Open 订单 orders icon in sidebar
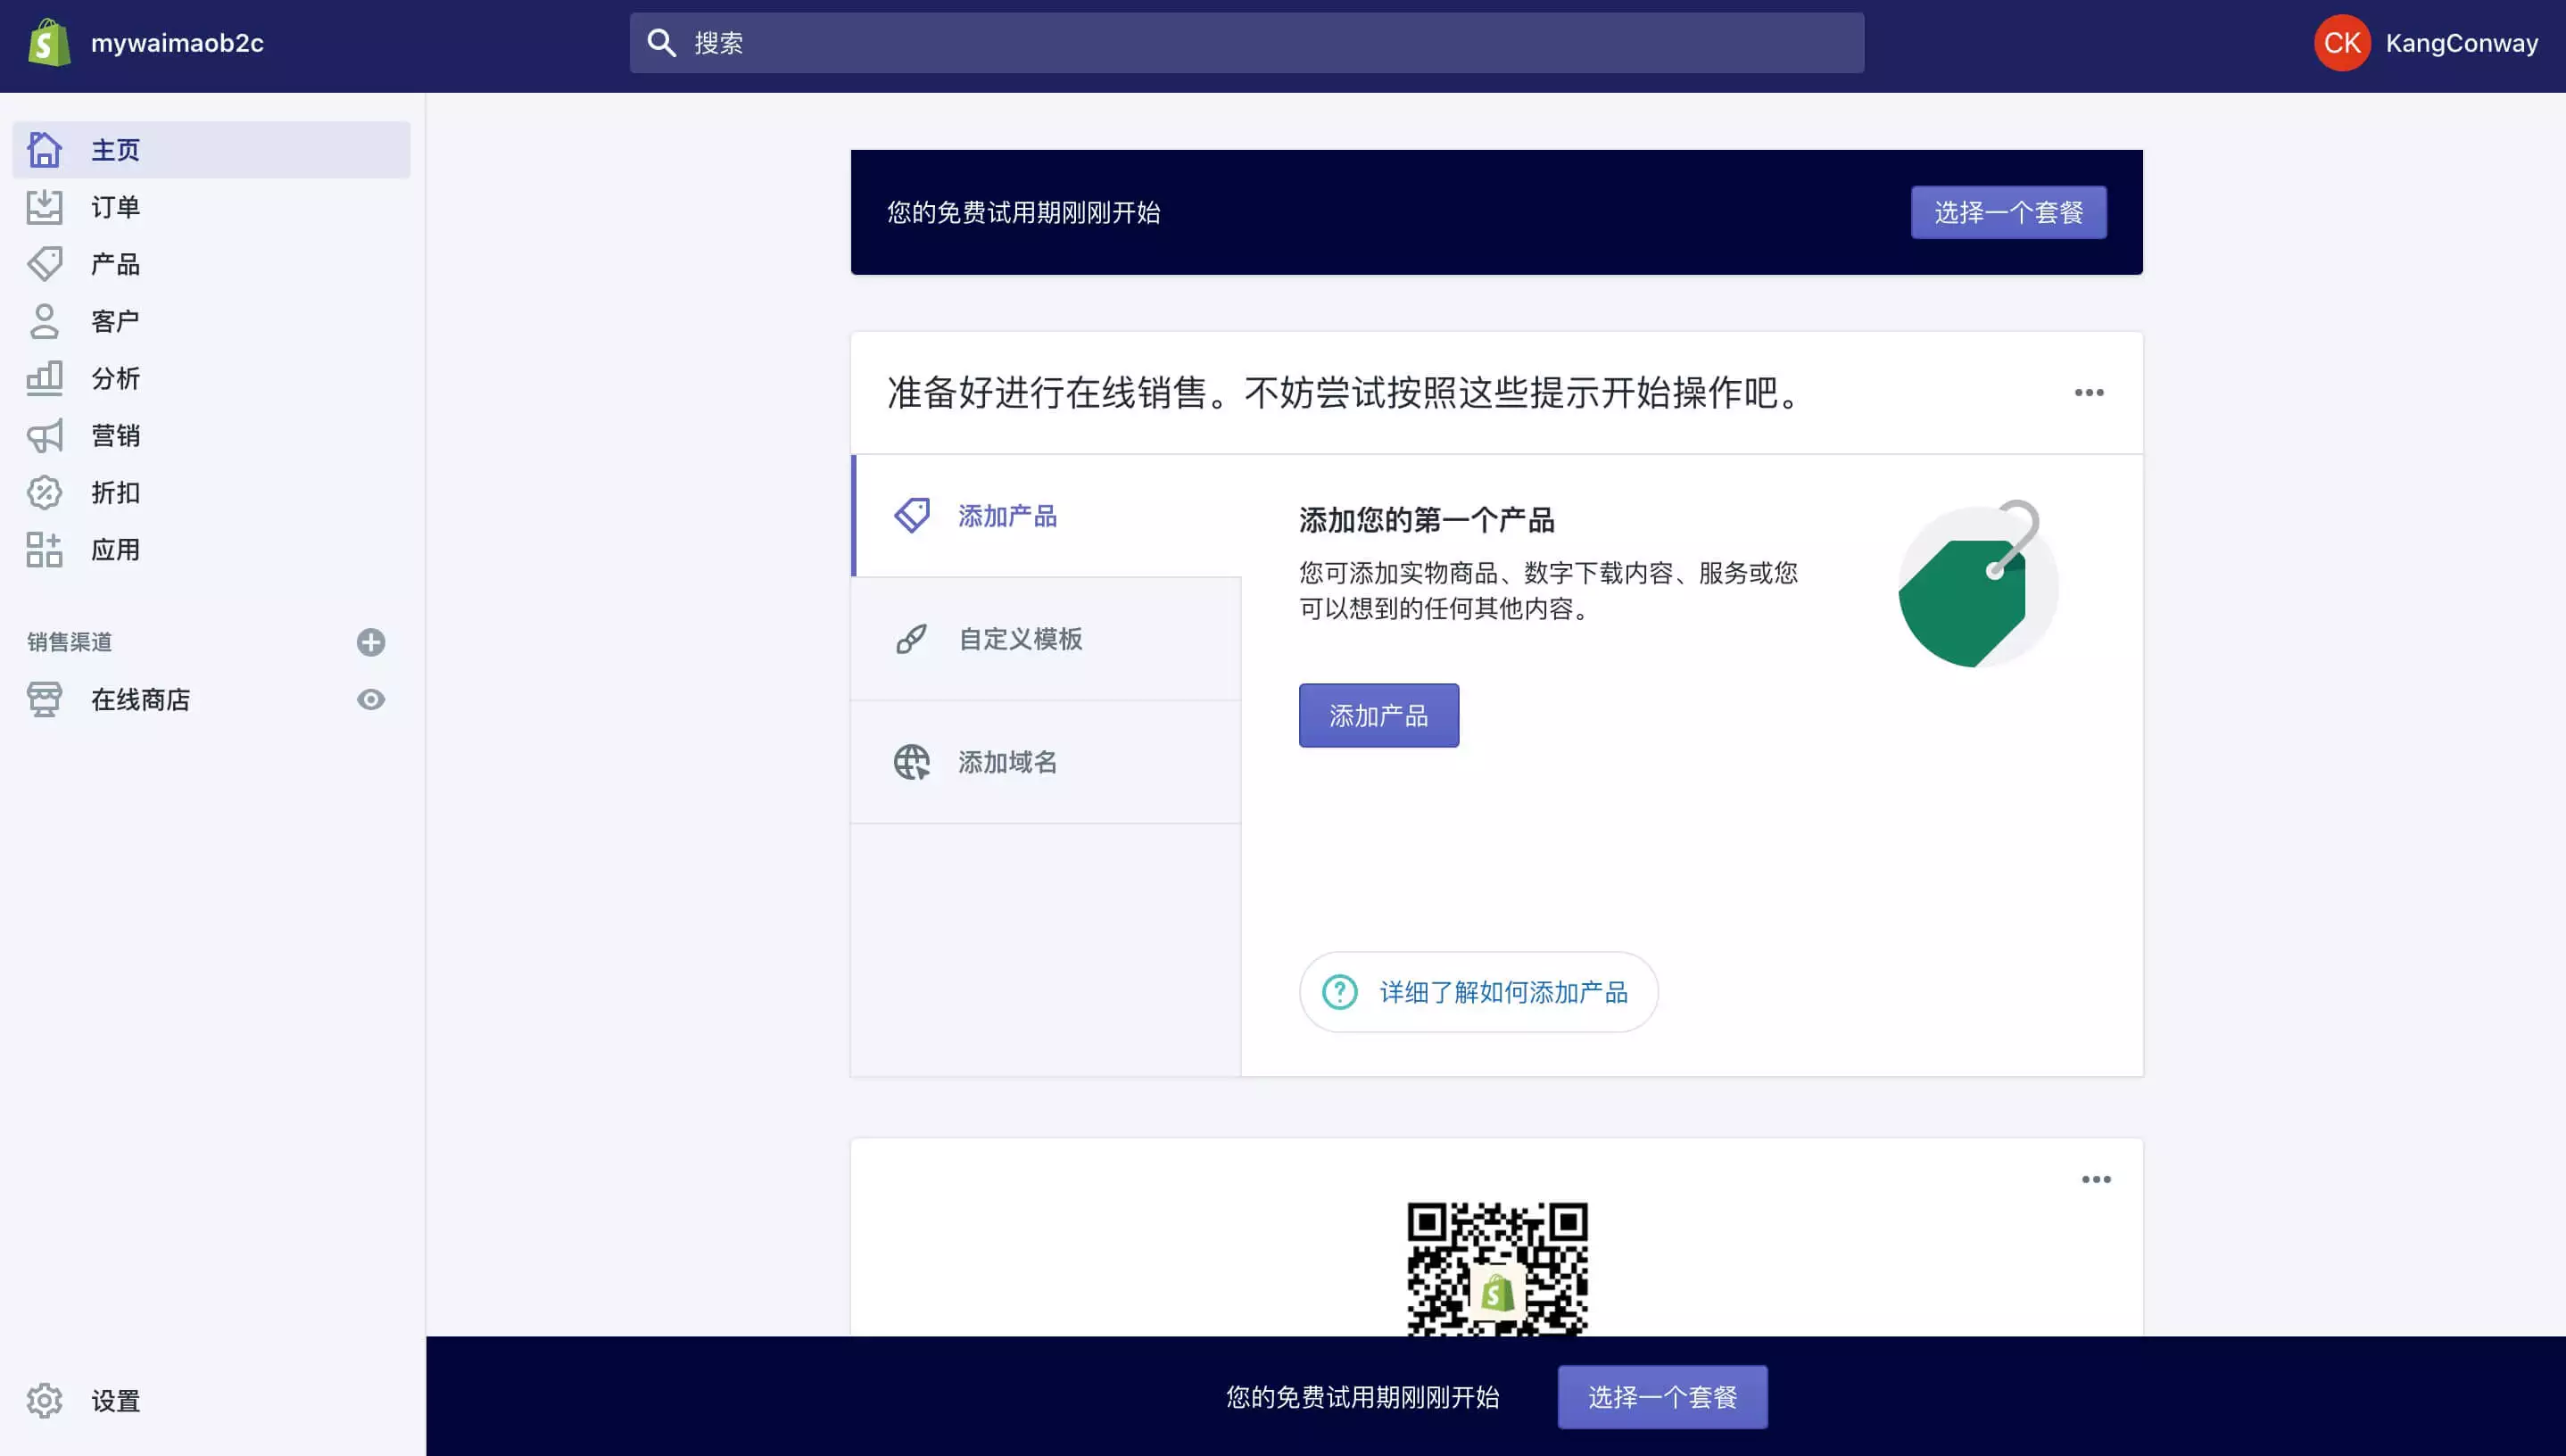Screen dimensions: 2566x1456 pyautogui.click(x=44, y=207)
